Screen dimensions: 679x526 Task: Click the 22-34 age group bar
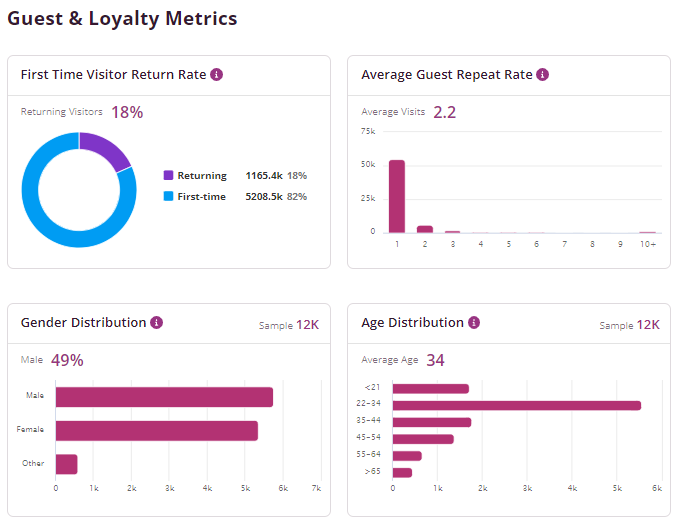point(516,405)
